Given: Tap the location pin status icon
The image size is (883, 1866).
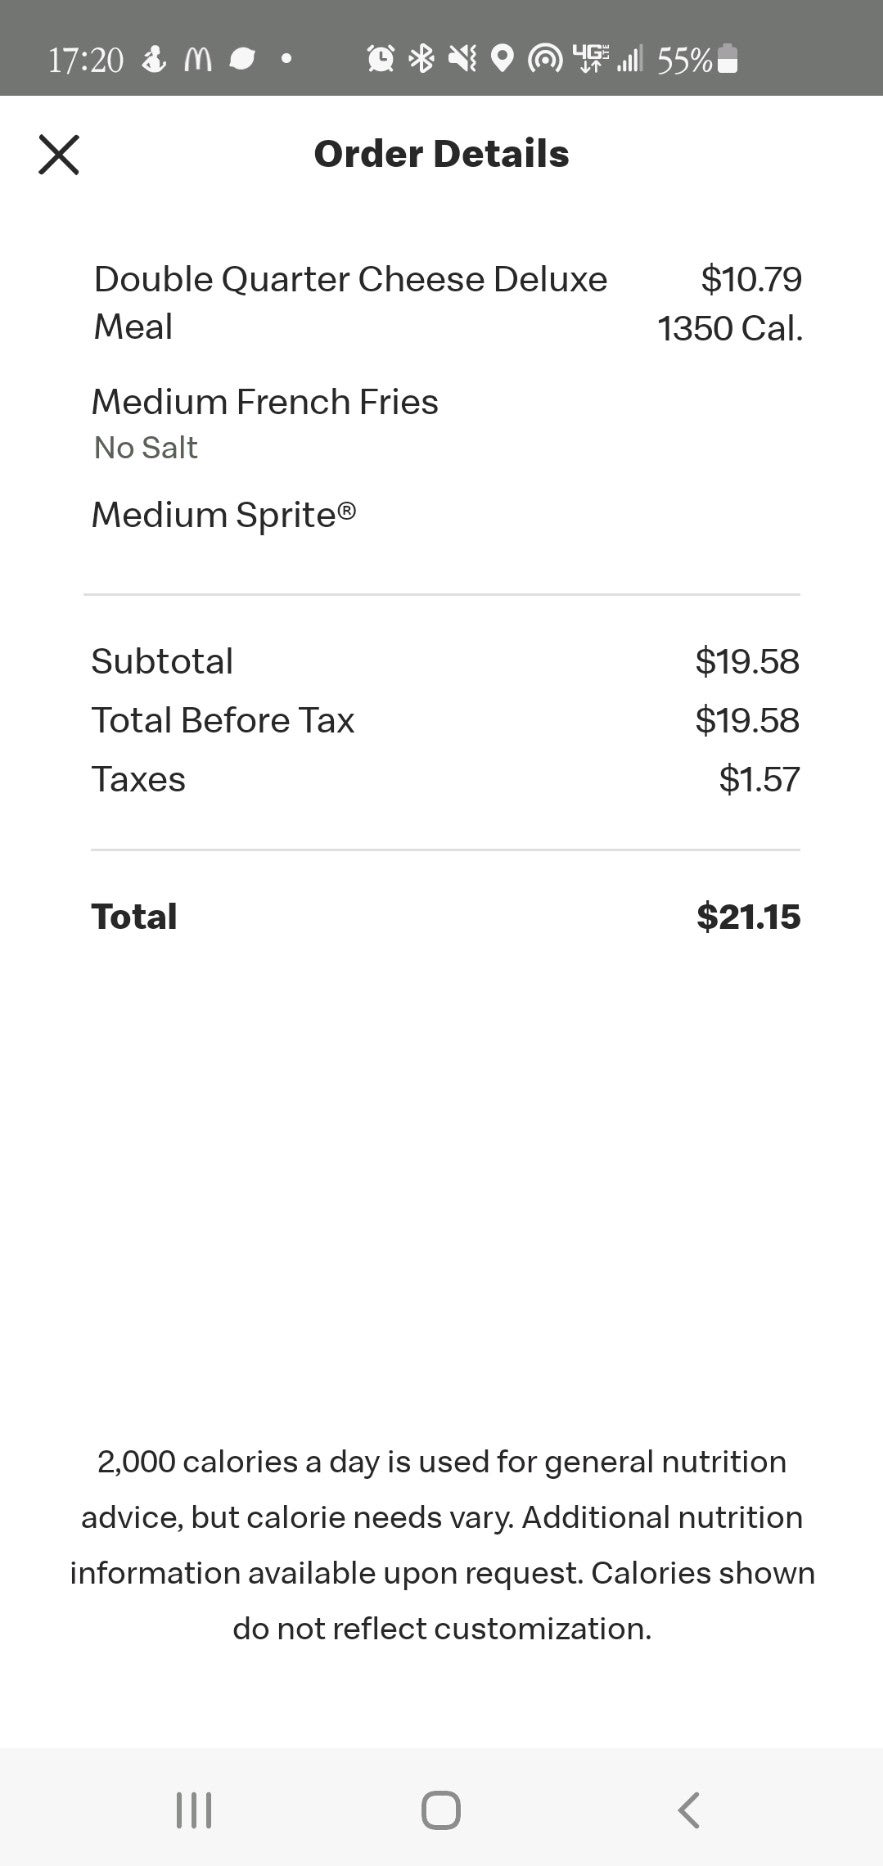Looking at the screenshot, I should (x=503, y=59).
